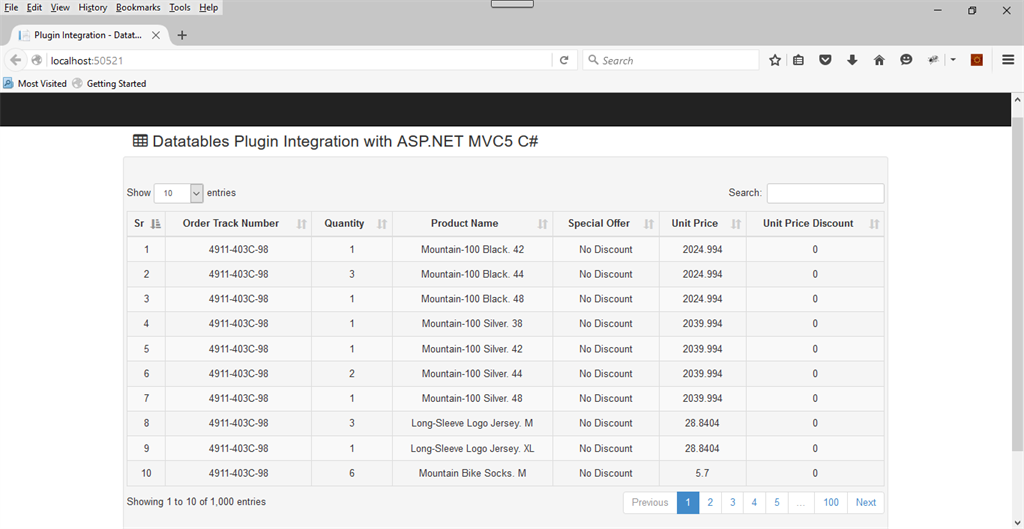Sort by Special Offer column icon

click(649, 224)
